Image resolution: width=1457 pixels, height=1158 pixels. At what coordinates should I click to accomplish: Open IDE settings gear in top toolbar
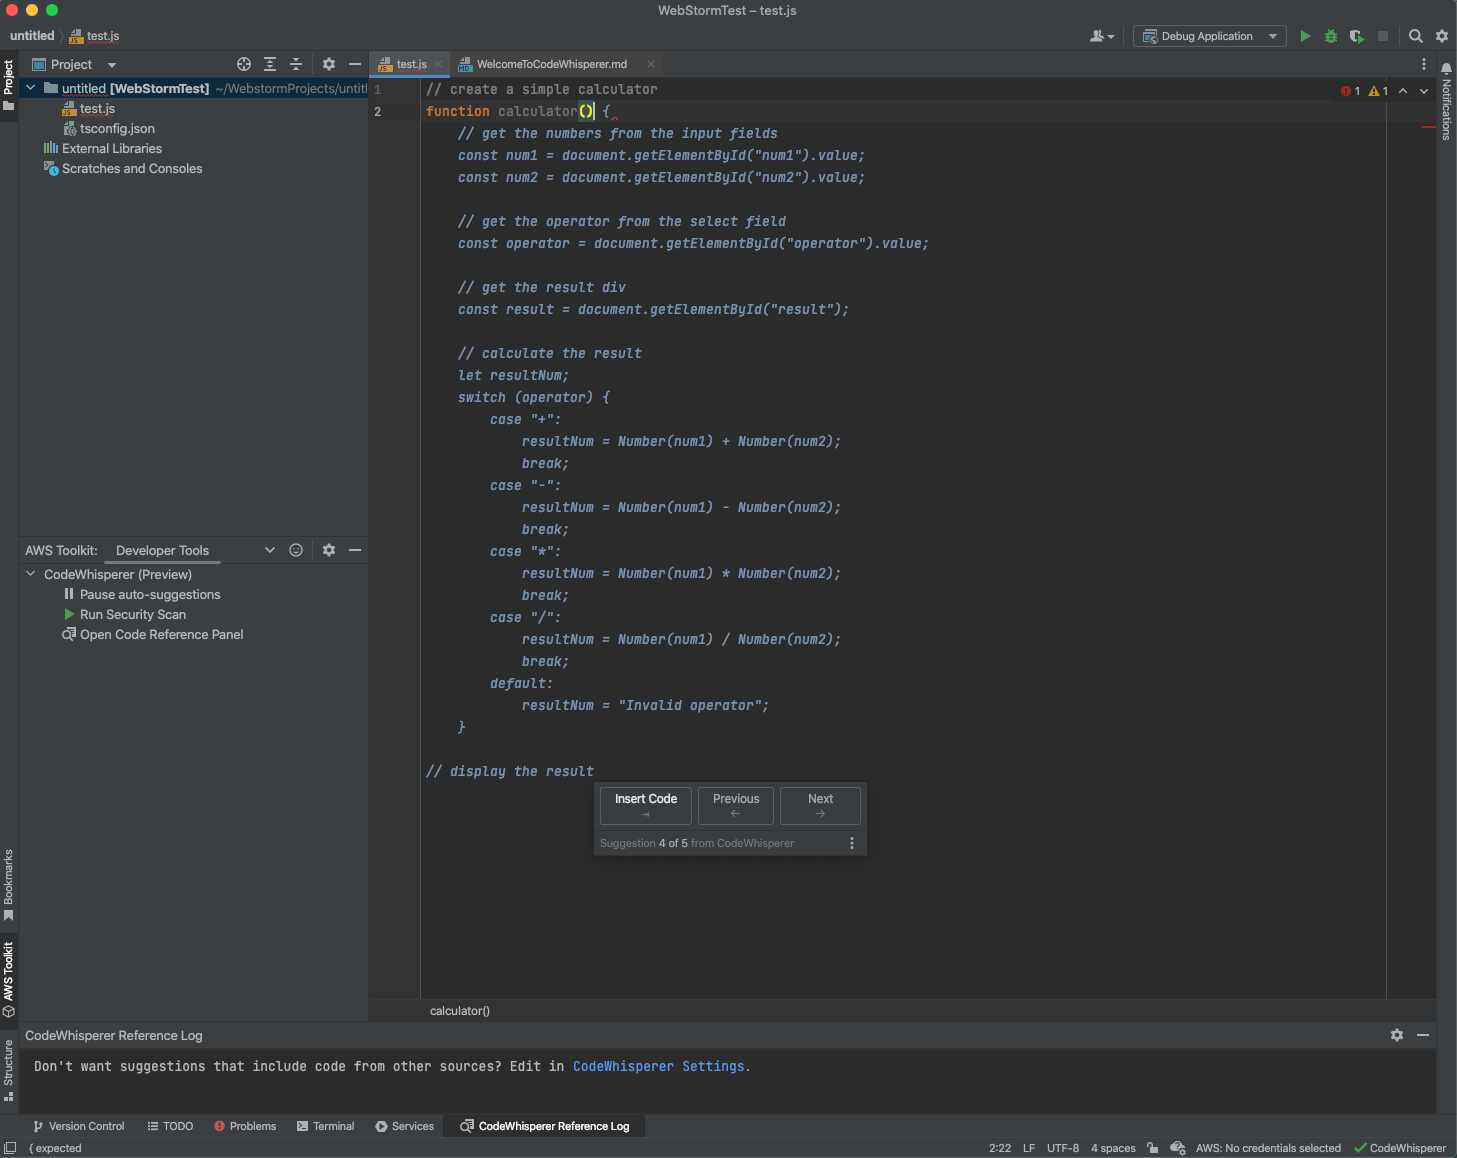coord(1442,36)
